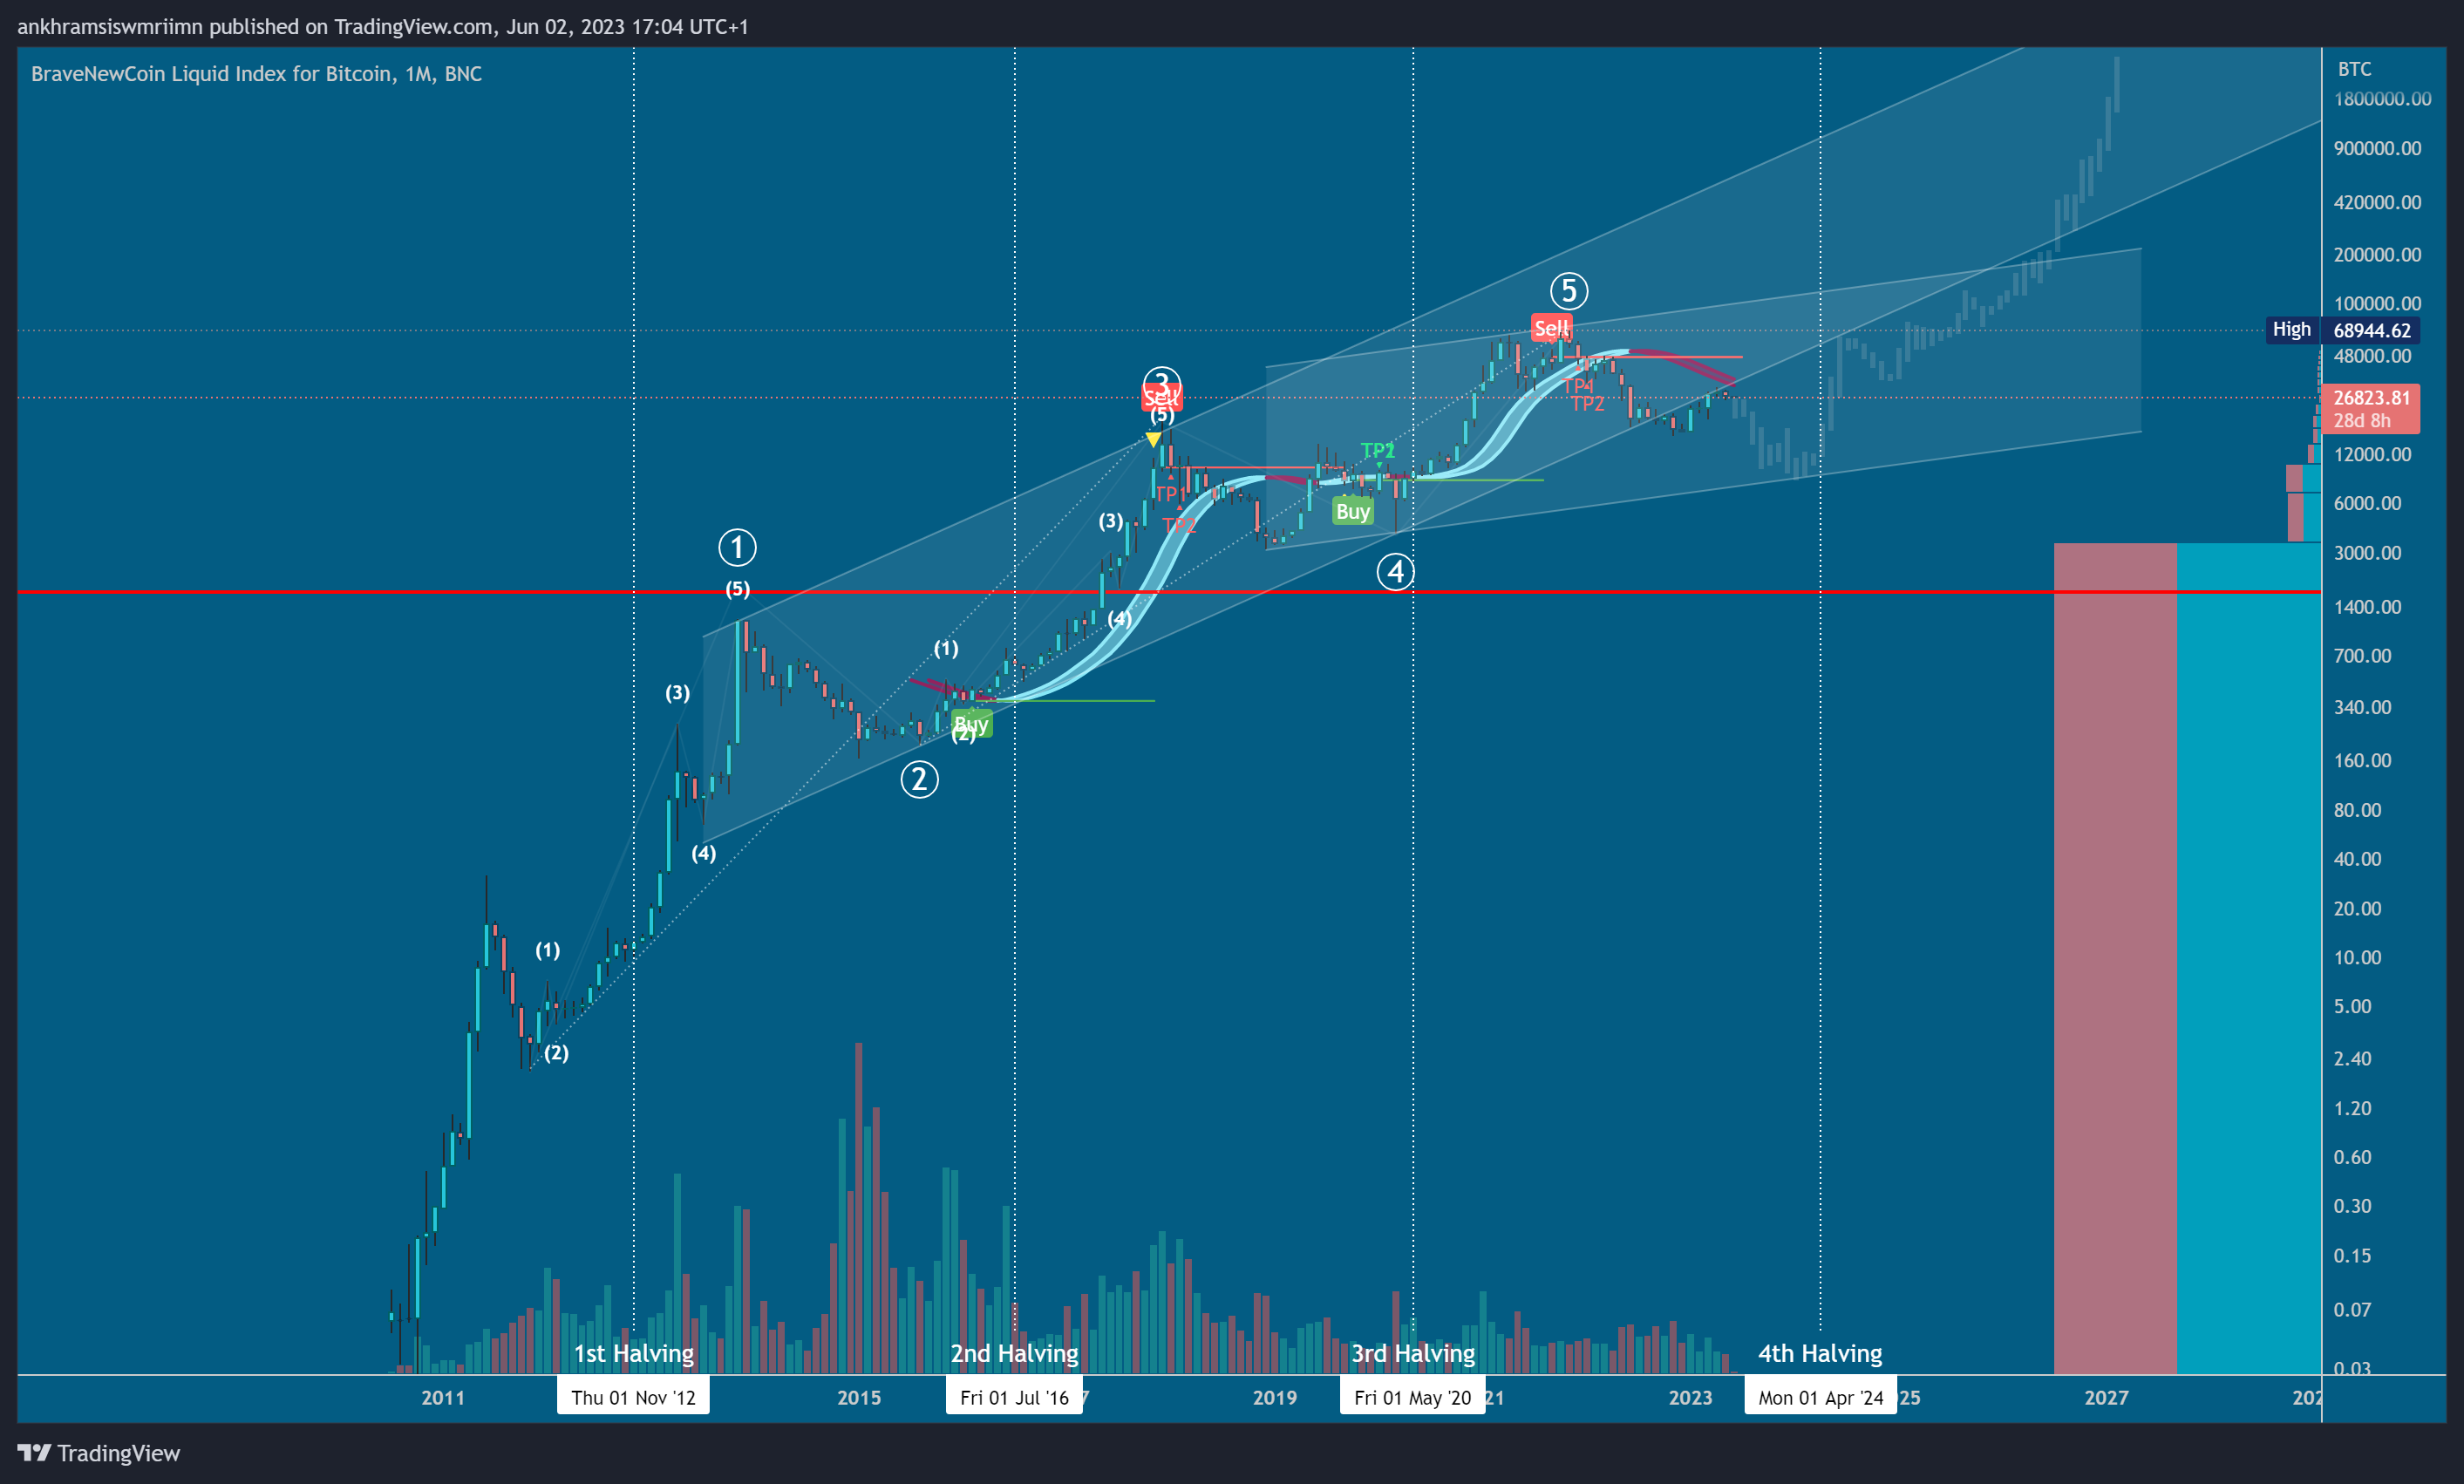Click the (4) sub-wave label near 40.00 level

pos(703,853)
